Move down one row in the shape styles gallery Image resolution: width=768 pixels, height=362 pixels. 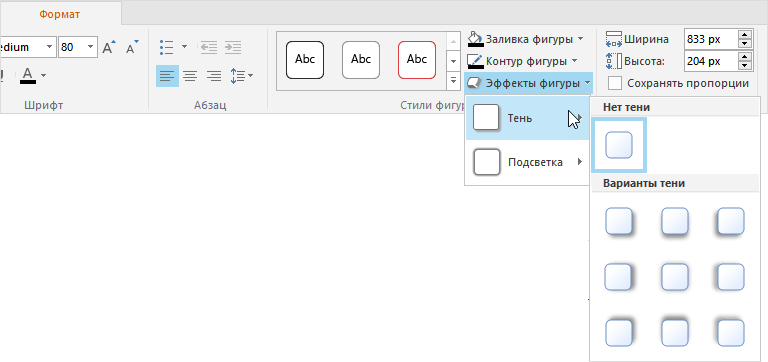click(453, 61)
